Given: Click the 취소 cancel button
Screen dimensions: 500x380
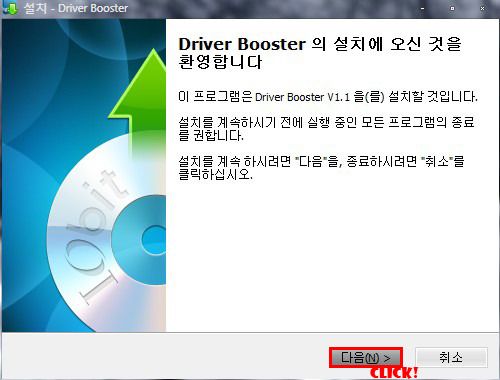Looking at the screenshot, I should (x=451, y=358).
